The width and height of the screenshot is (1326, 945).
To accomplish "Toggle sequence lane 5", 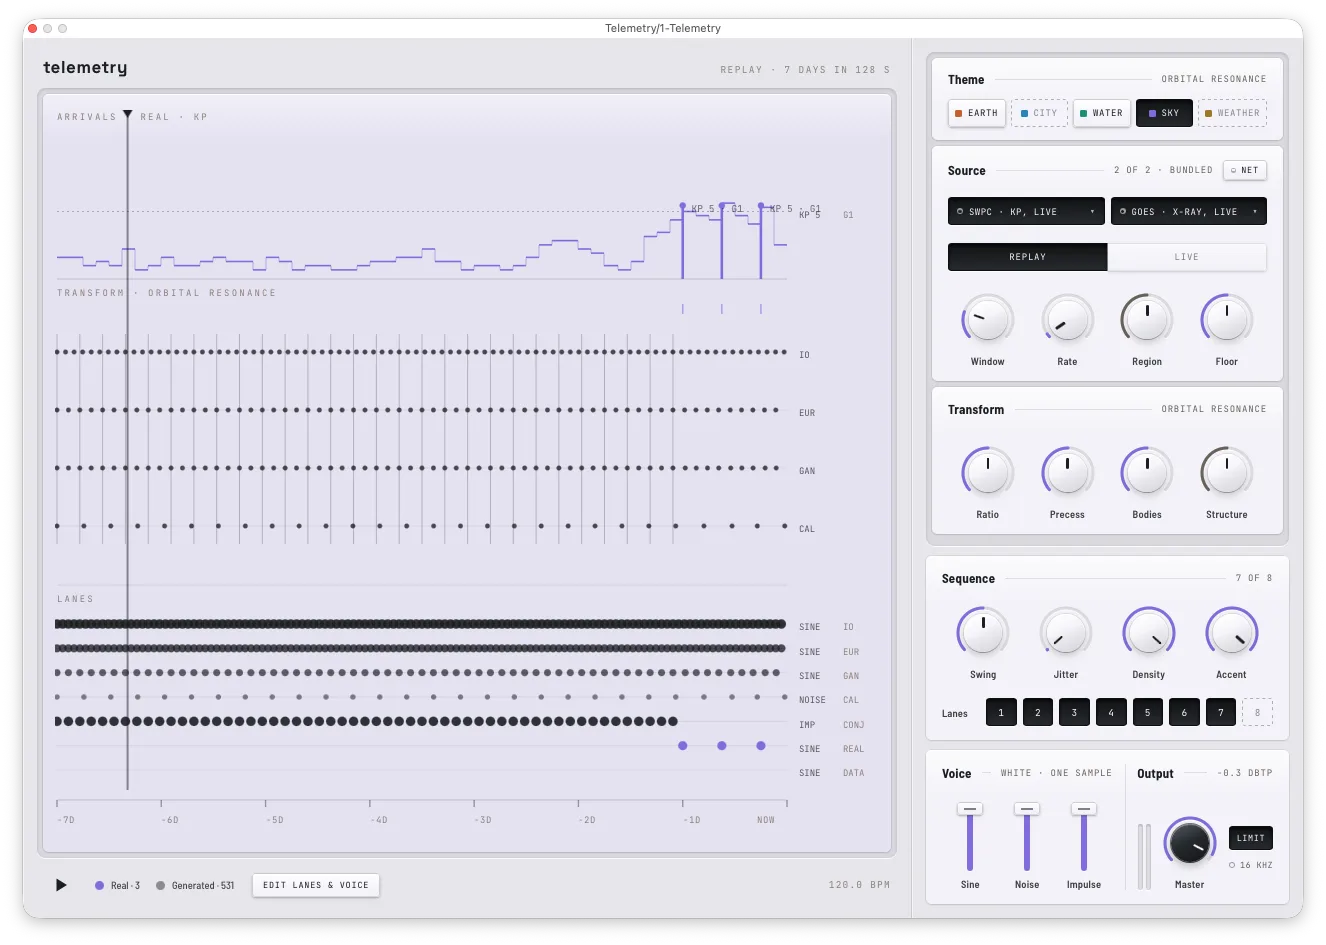I will coord(1148,712).
